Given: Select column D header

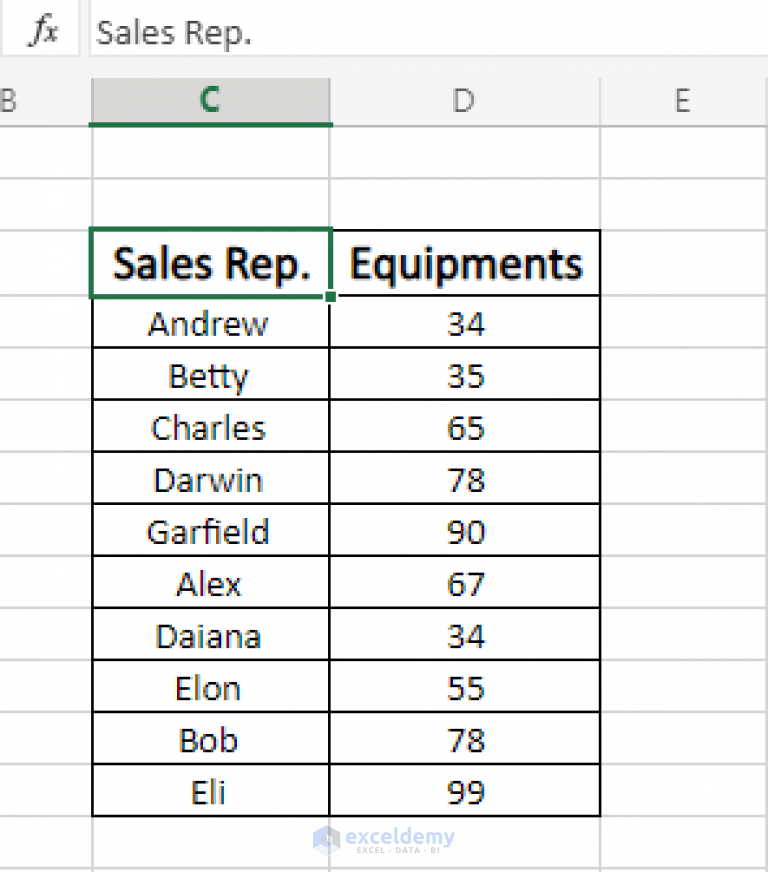Looking at the screenshot, I should coord(463,100).
